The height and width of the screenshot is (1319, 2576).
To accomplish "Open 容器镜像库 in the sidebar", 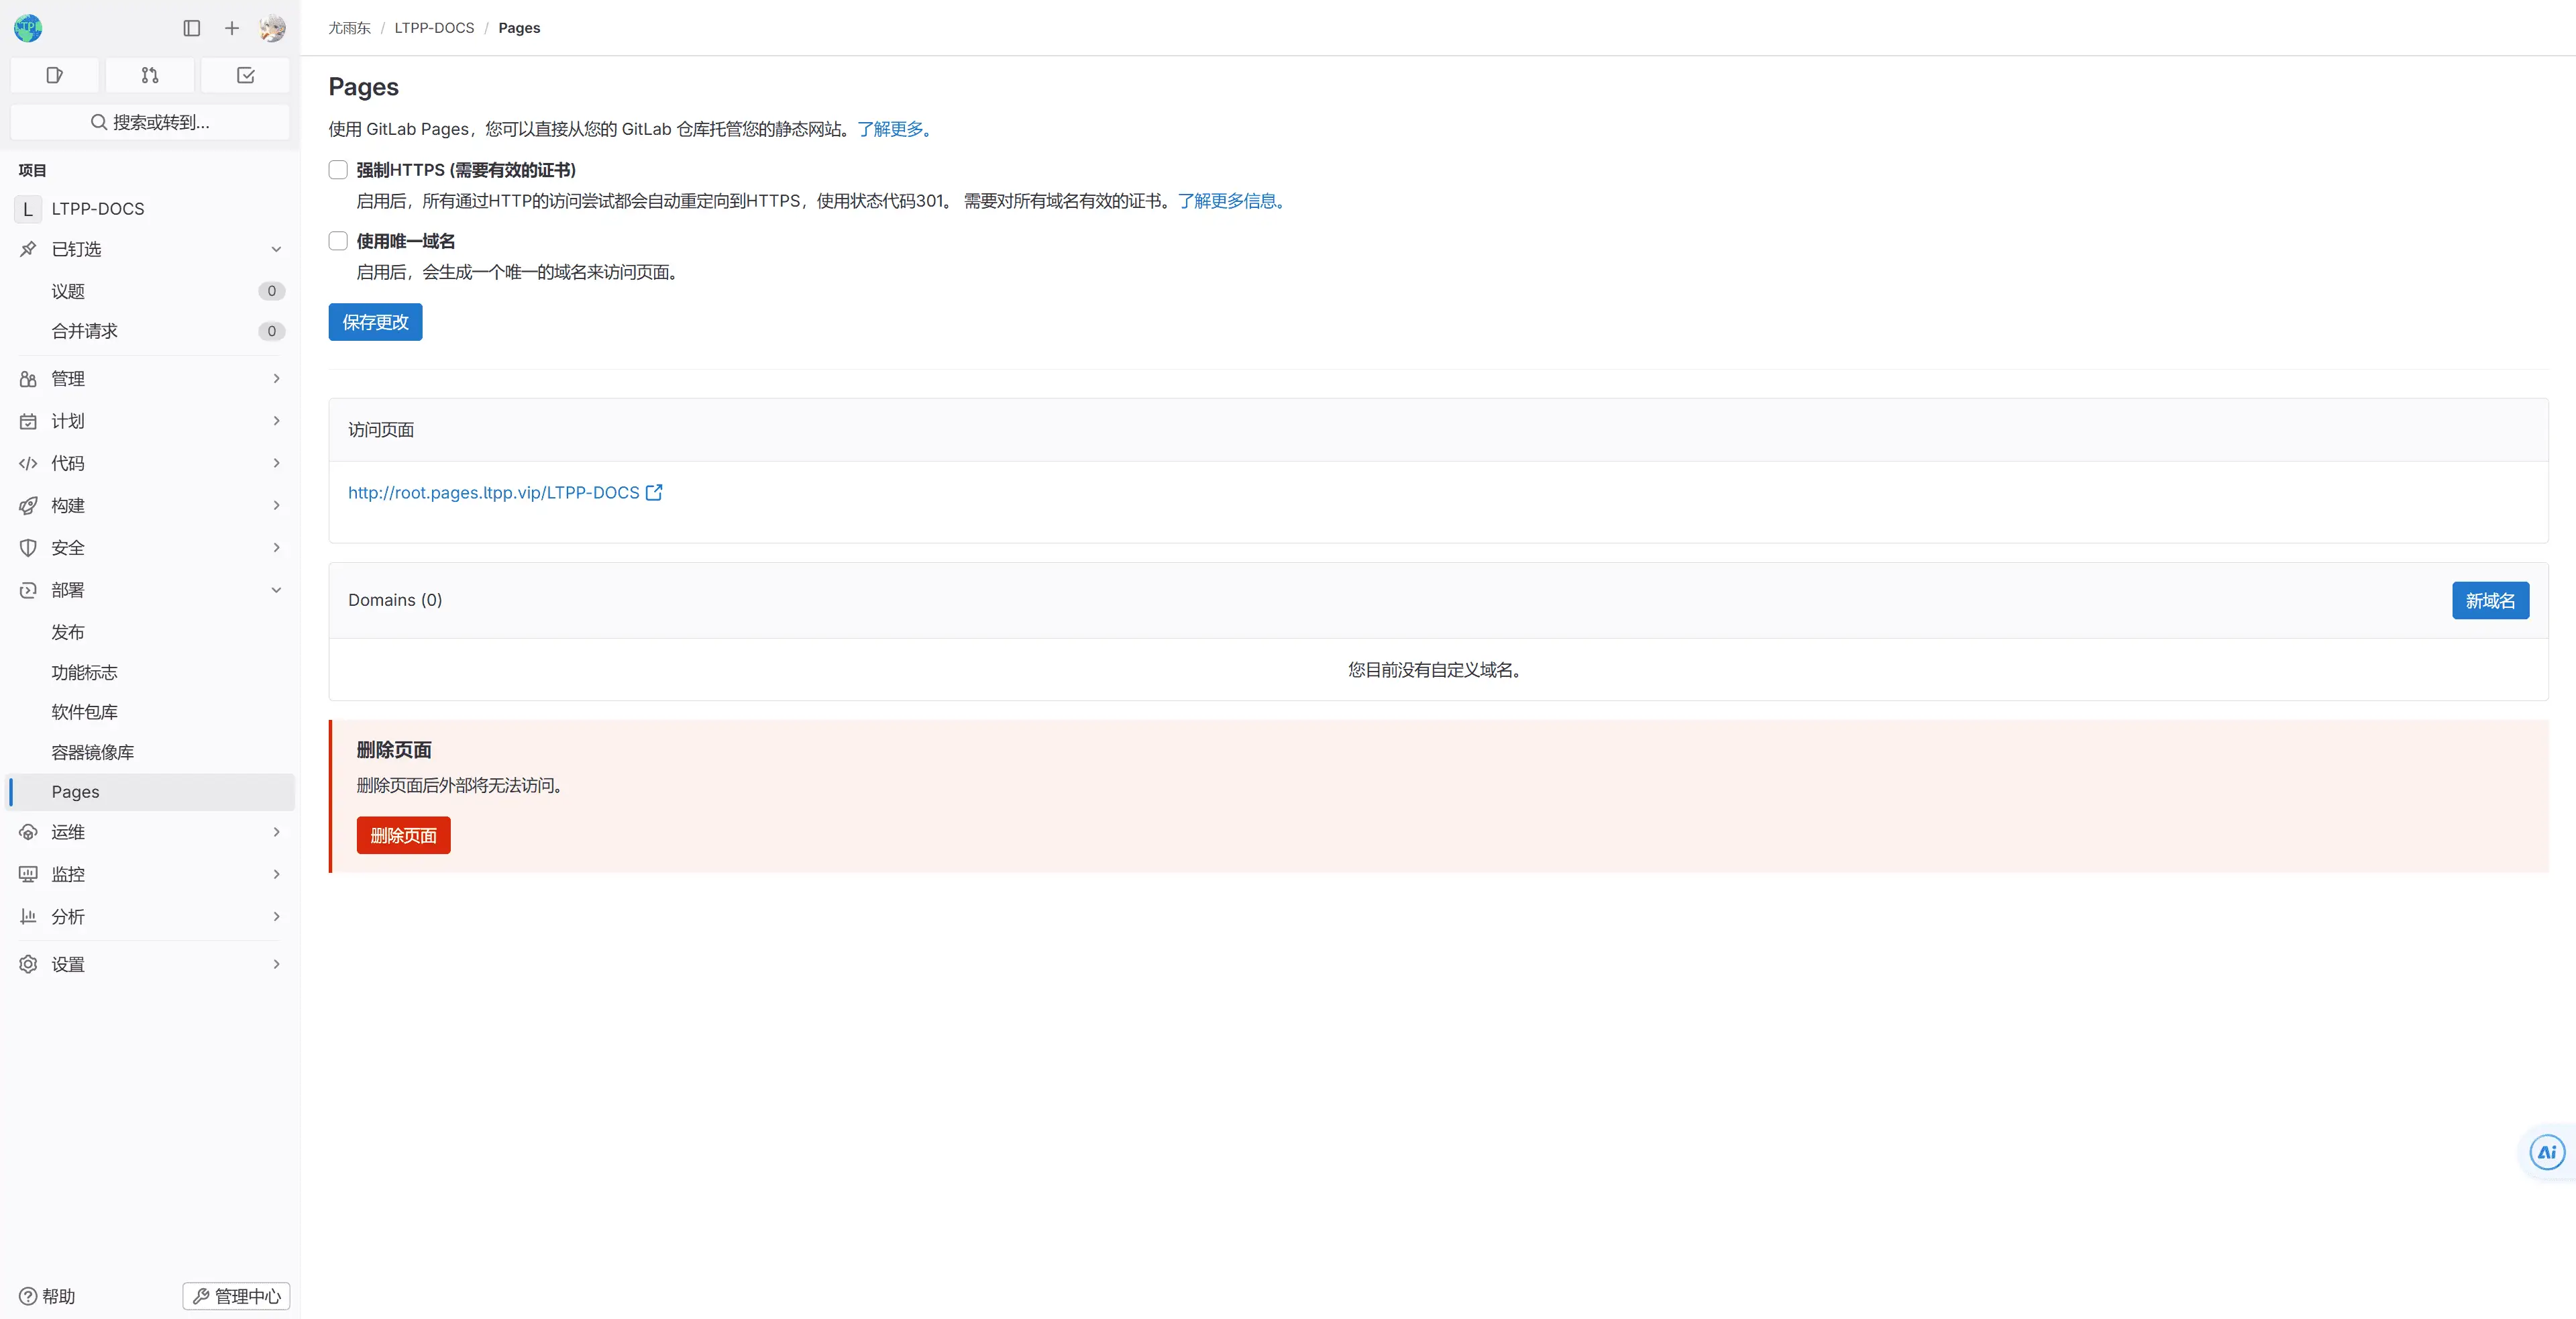I will [93, 752].
